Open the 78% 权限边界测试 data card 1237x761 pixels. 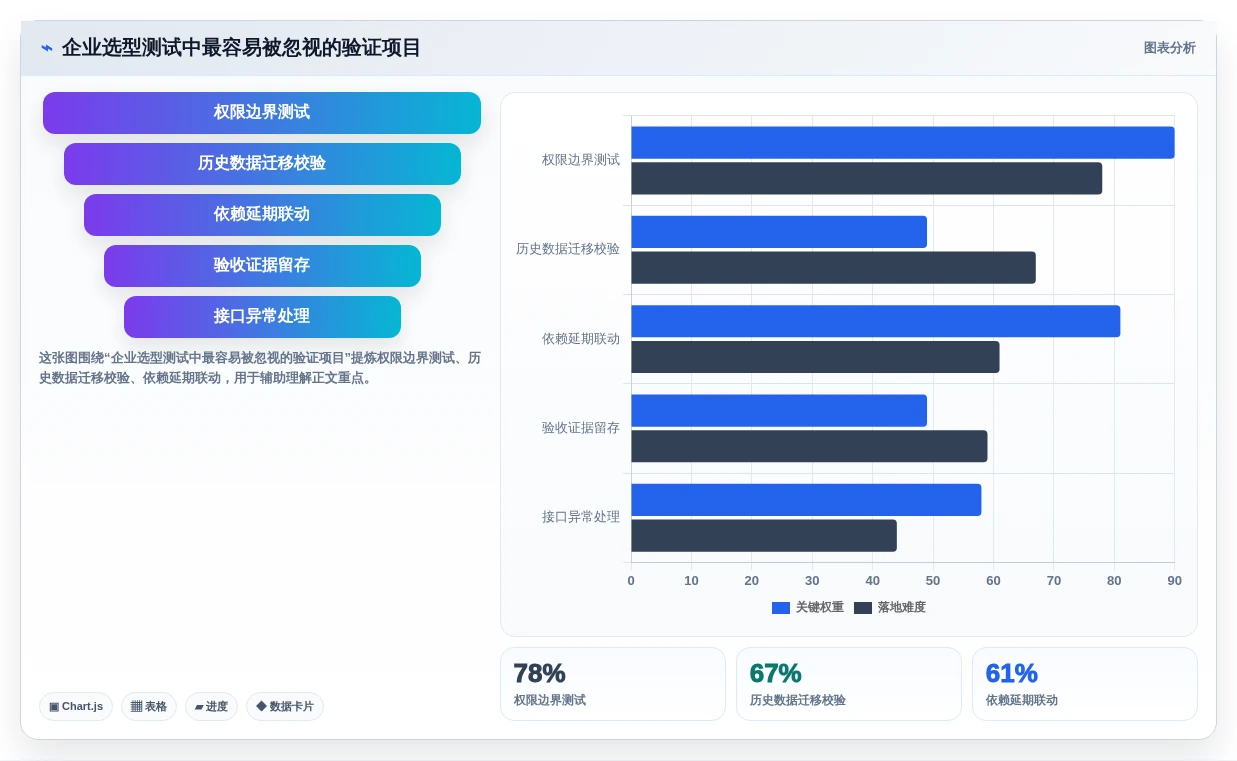click(613, 684)
